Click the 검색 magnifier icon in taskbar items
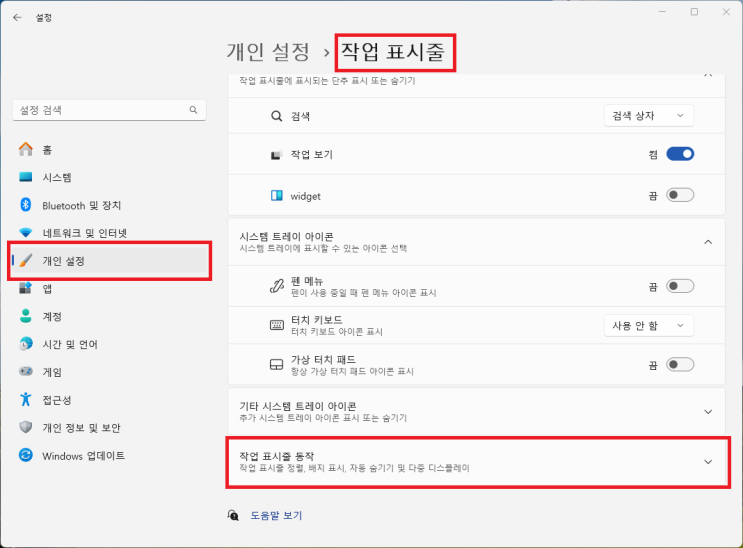The height and width of the screenshot is (548, 743). point(276,116)
